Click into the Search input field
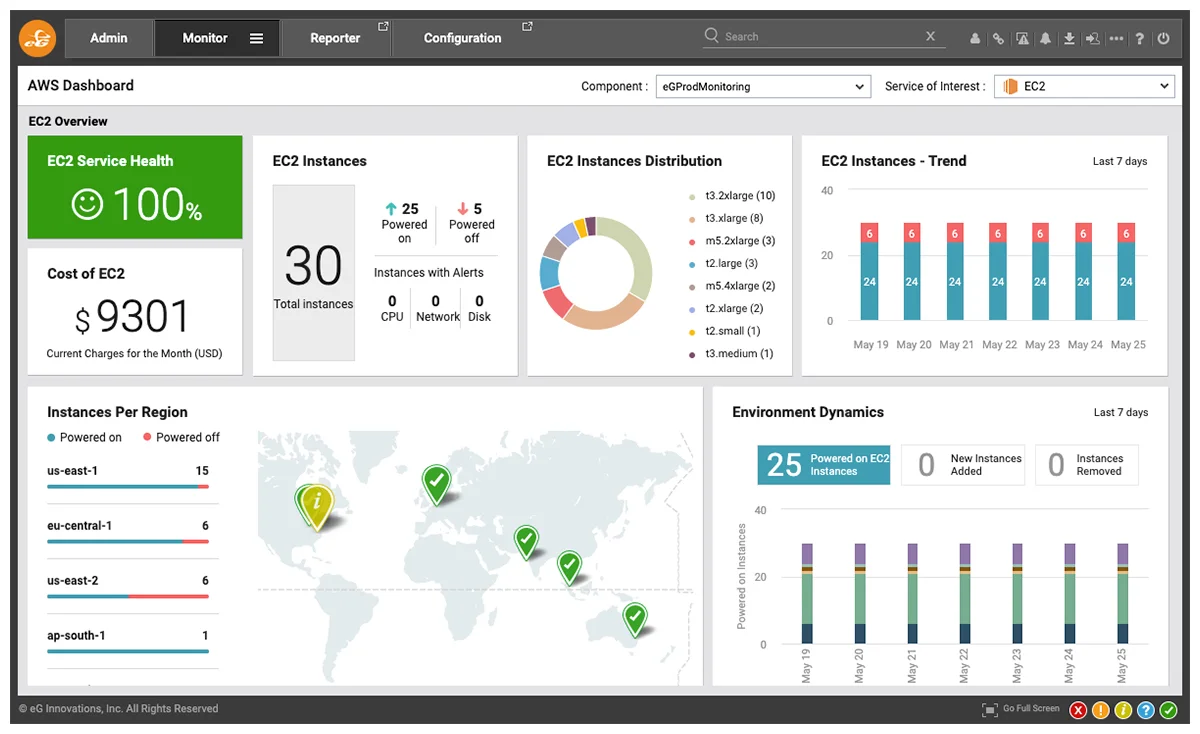Screen dimensions: 1200x734 (822, 36)
